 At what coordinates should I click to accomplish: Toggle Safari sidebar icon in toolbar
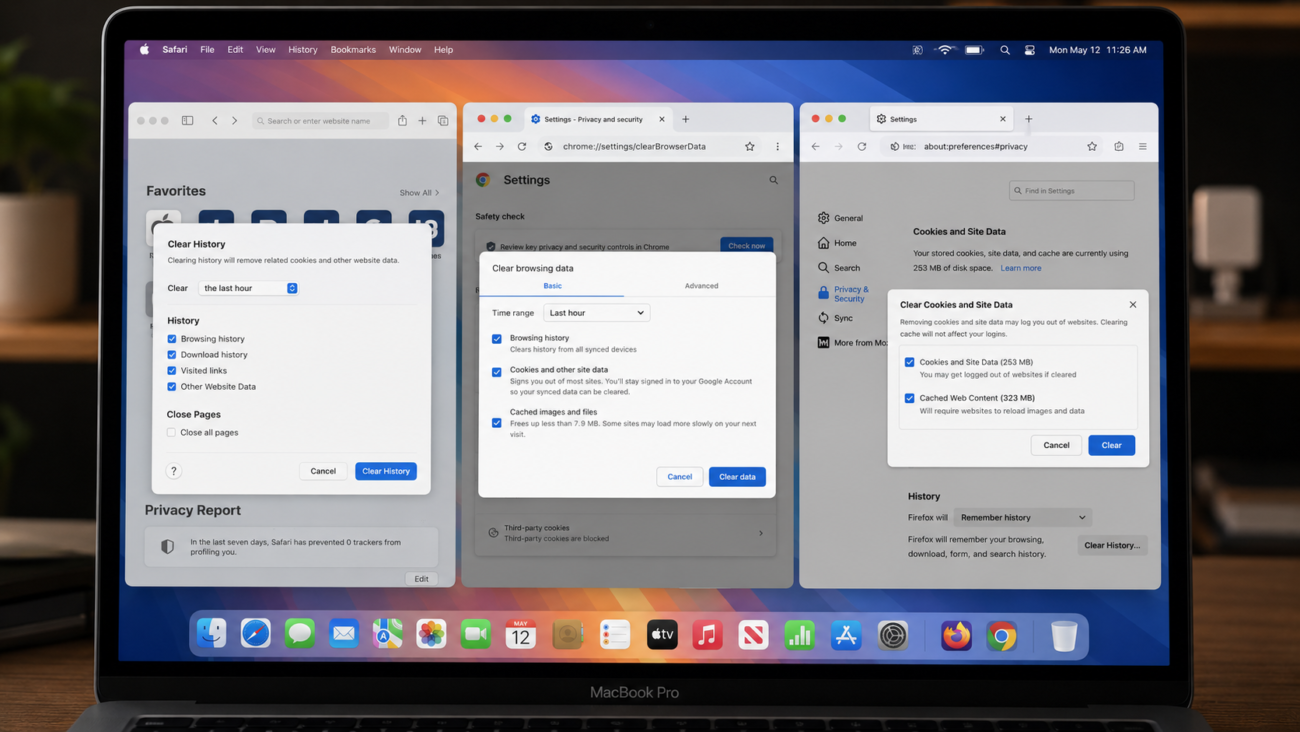point(187,121)
